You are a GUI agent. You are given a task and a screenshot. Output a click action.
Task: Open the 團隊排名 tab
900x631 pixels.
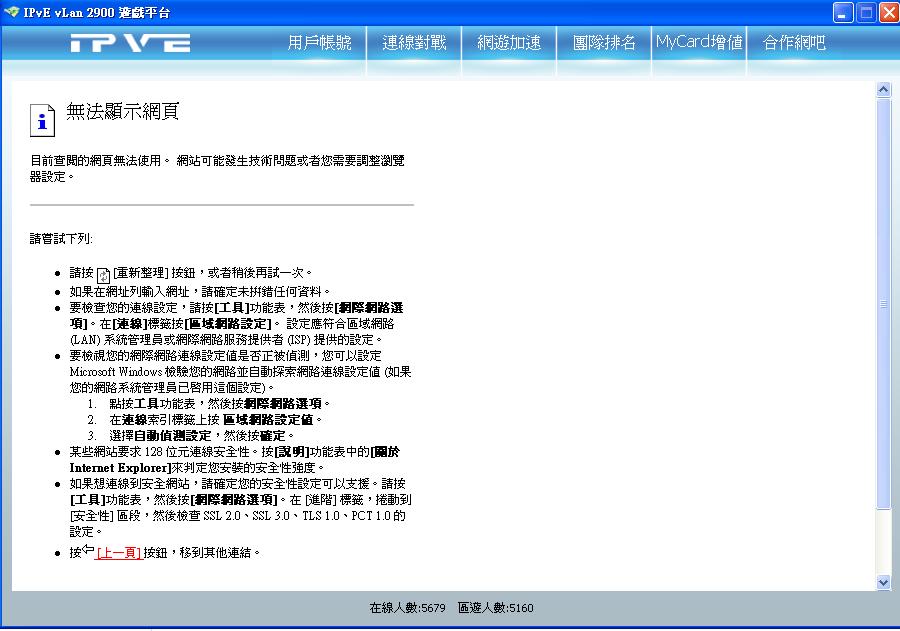click(x=604, y=42)
